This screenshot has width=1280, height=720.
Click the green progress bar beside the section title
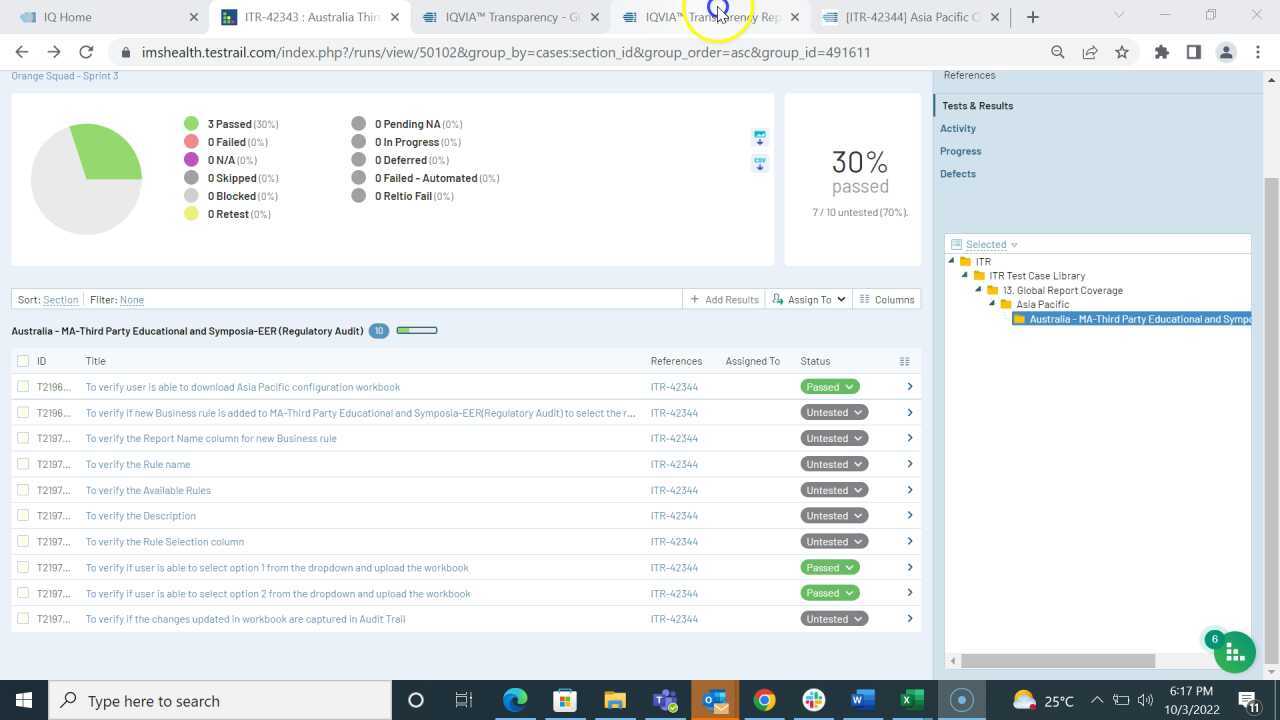[417, 330]
